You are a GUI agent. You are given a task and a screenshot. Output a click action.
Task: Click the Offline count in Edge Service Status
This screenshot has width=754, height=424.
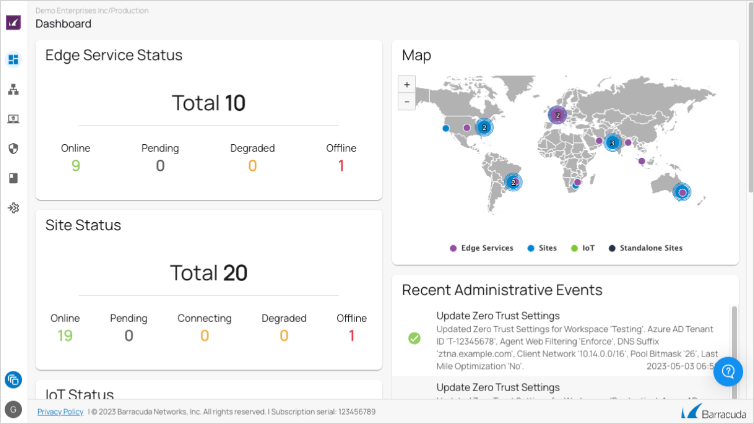tap(341, 166)
